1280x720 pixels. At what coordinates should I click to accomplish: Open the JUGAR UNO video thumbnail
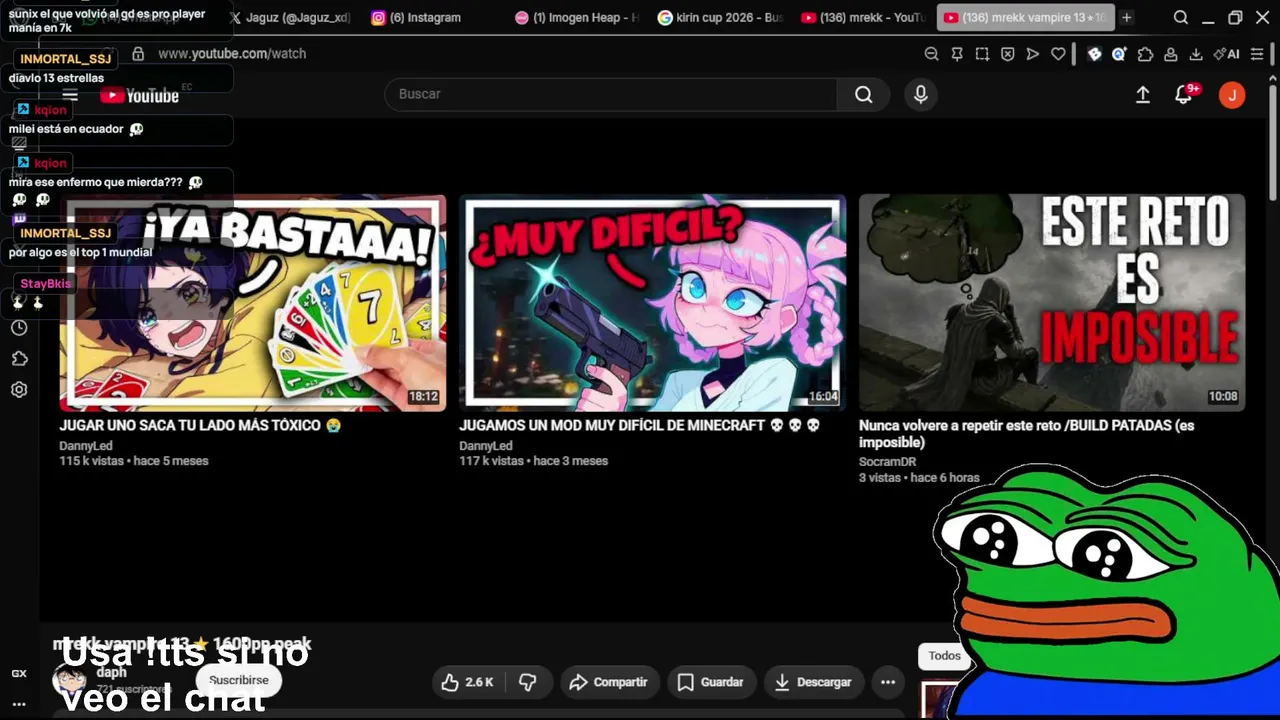tap(253, 303)
